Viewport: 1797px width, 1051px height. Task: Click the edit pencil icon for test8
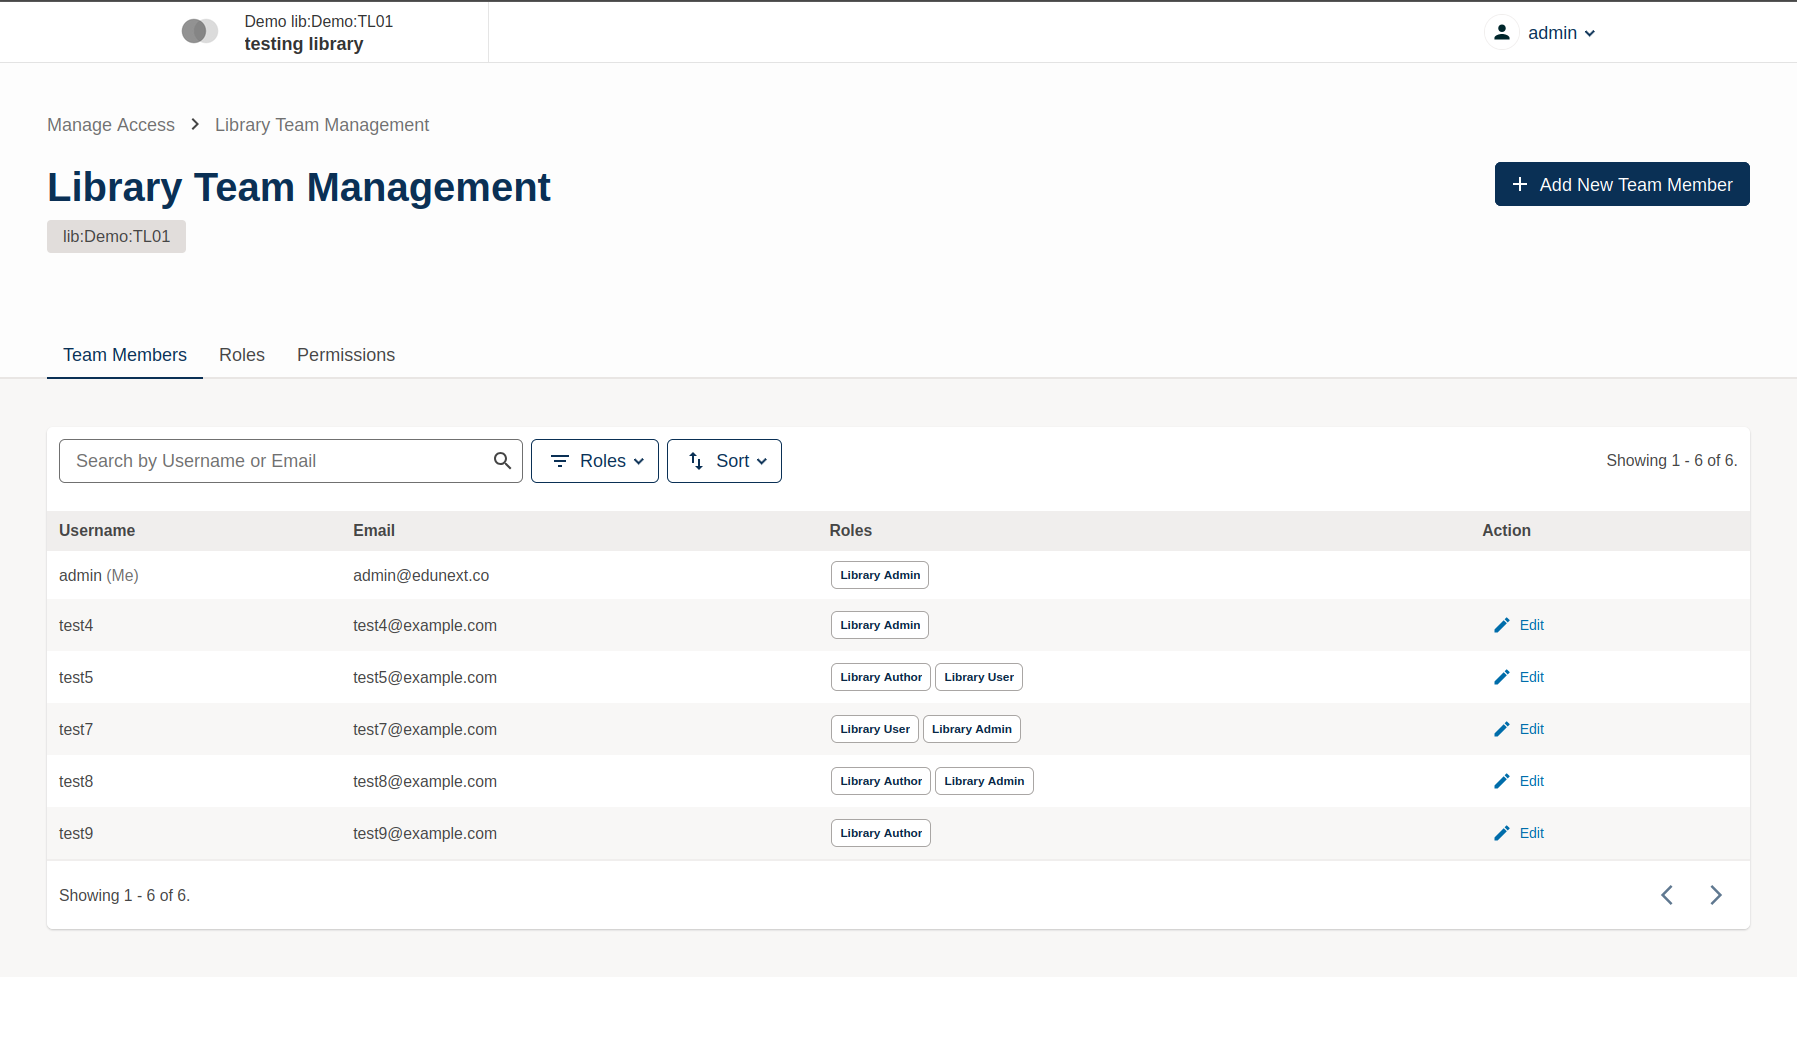coord(1501,781)
